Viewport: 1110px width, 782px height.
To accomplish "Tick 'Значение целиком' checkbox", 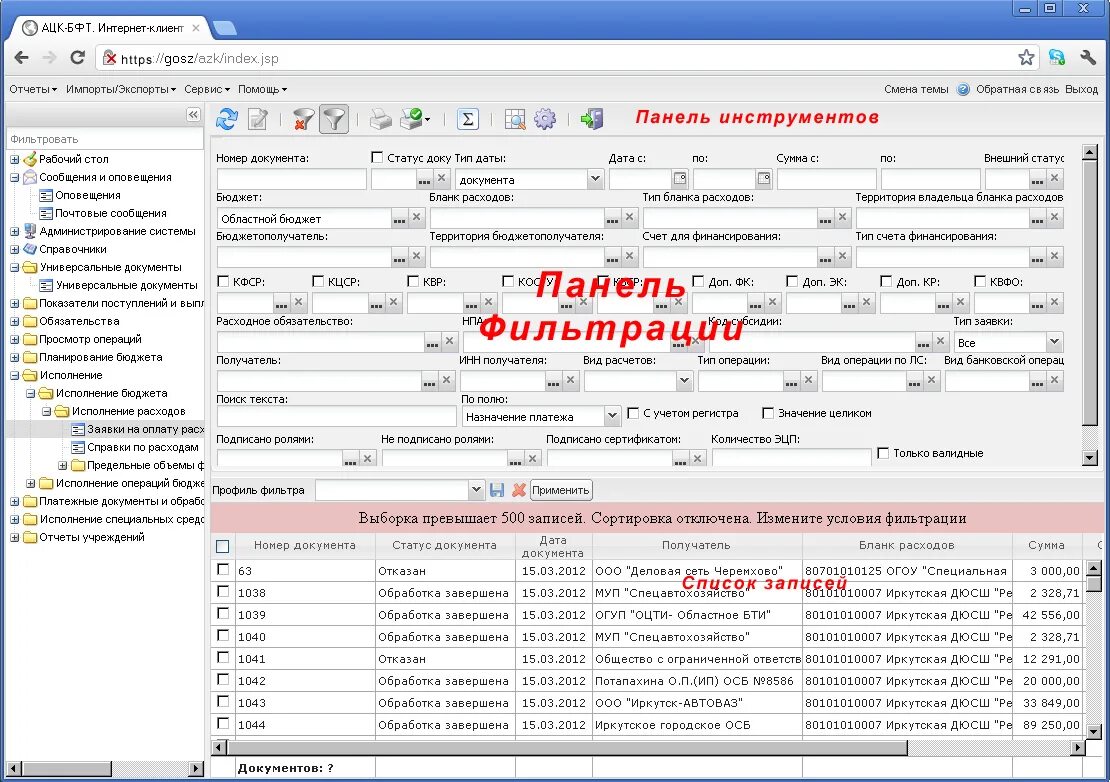I will (768, 413).
